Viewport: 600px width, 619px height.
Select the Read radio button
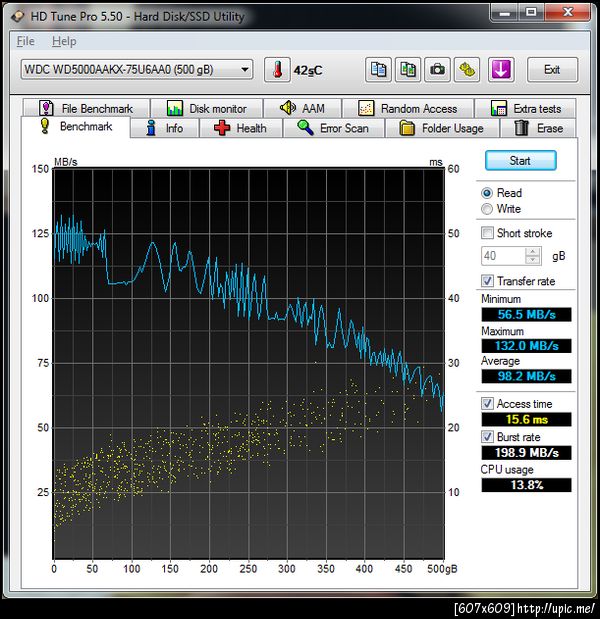click(x=487, y=193)
